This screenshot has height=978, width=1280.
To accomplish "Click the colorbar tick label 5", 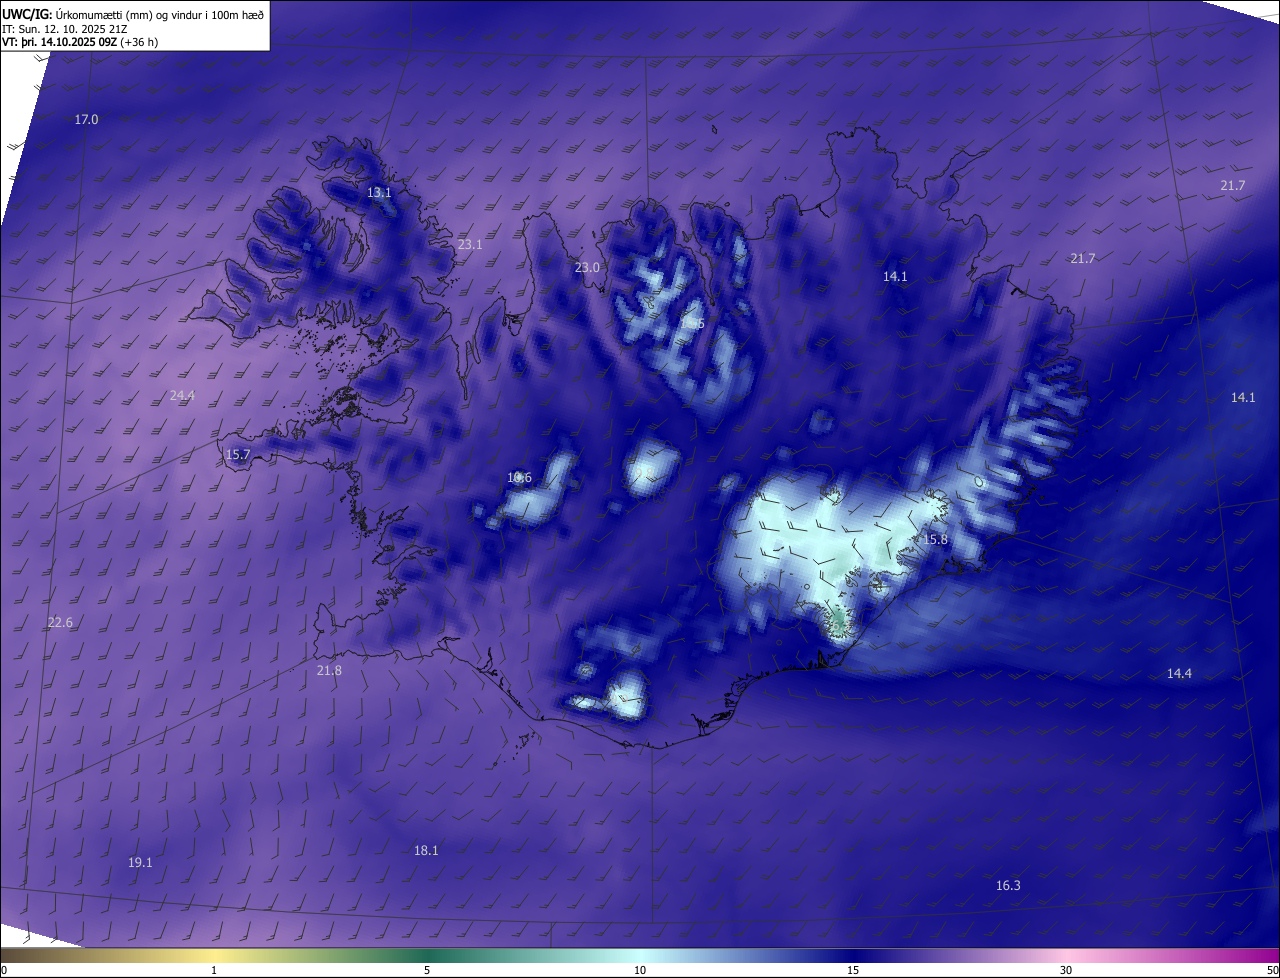I will [427, 970].
